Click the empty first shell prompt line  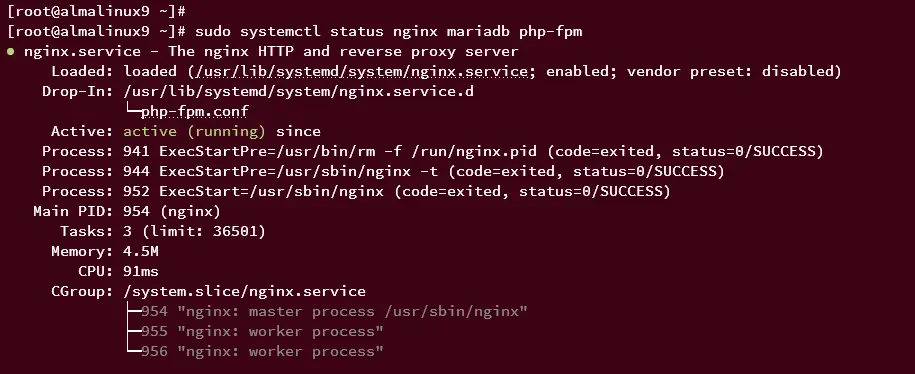pyautogui.click(x=97, y=11)
